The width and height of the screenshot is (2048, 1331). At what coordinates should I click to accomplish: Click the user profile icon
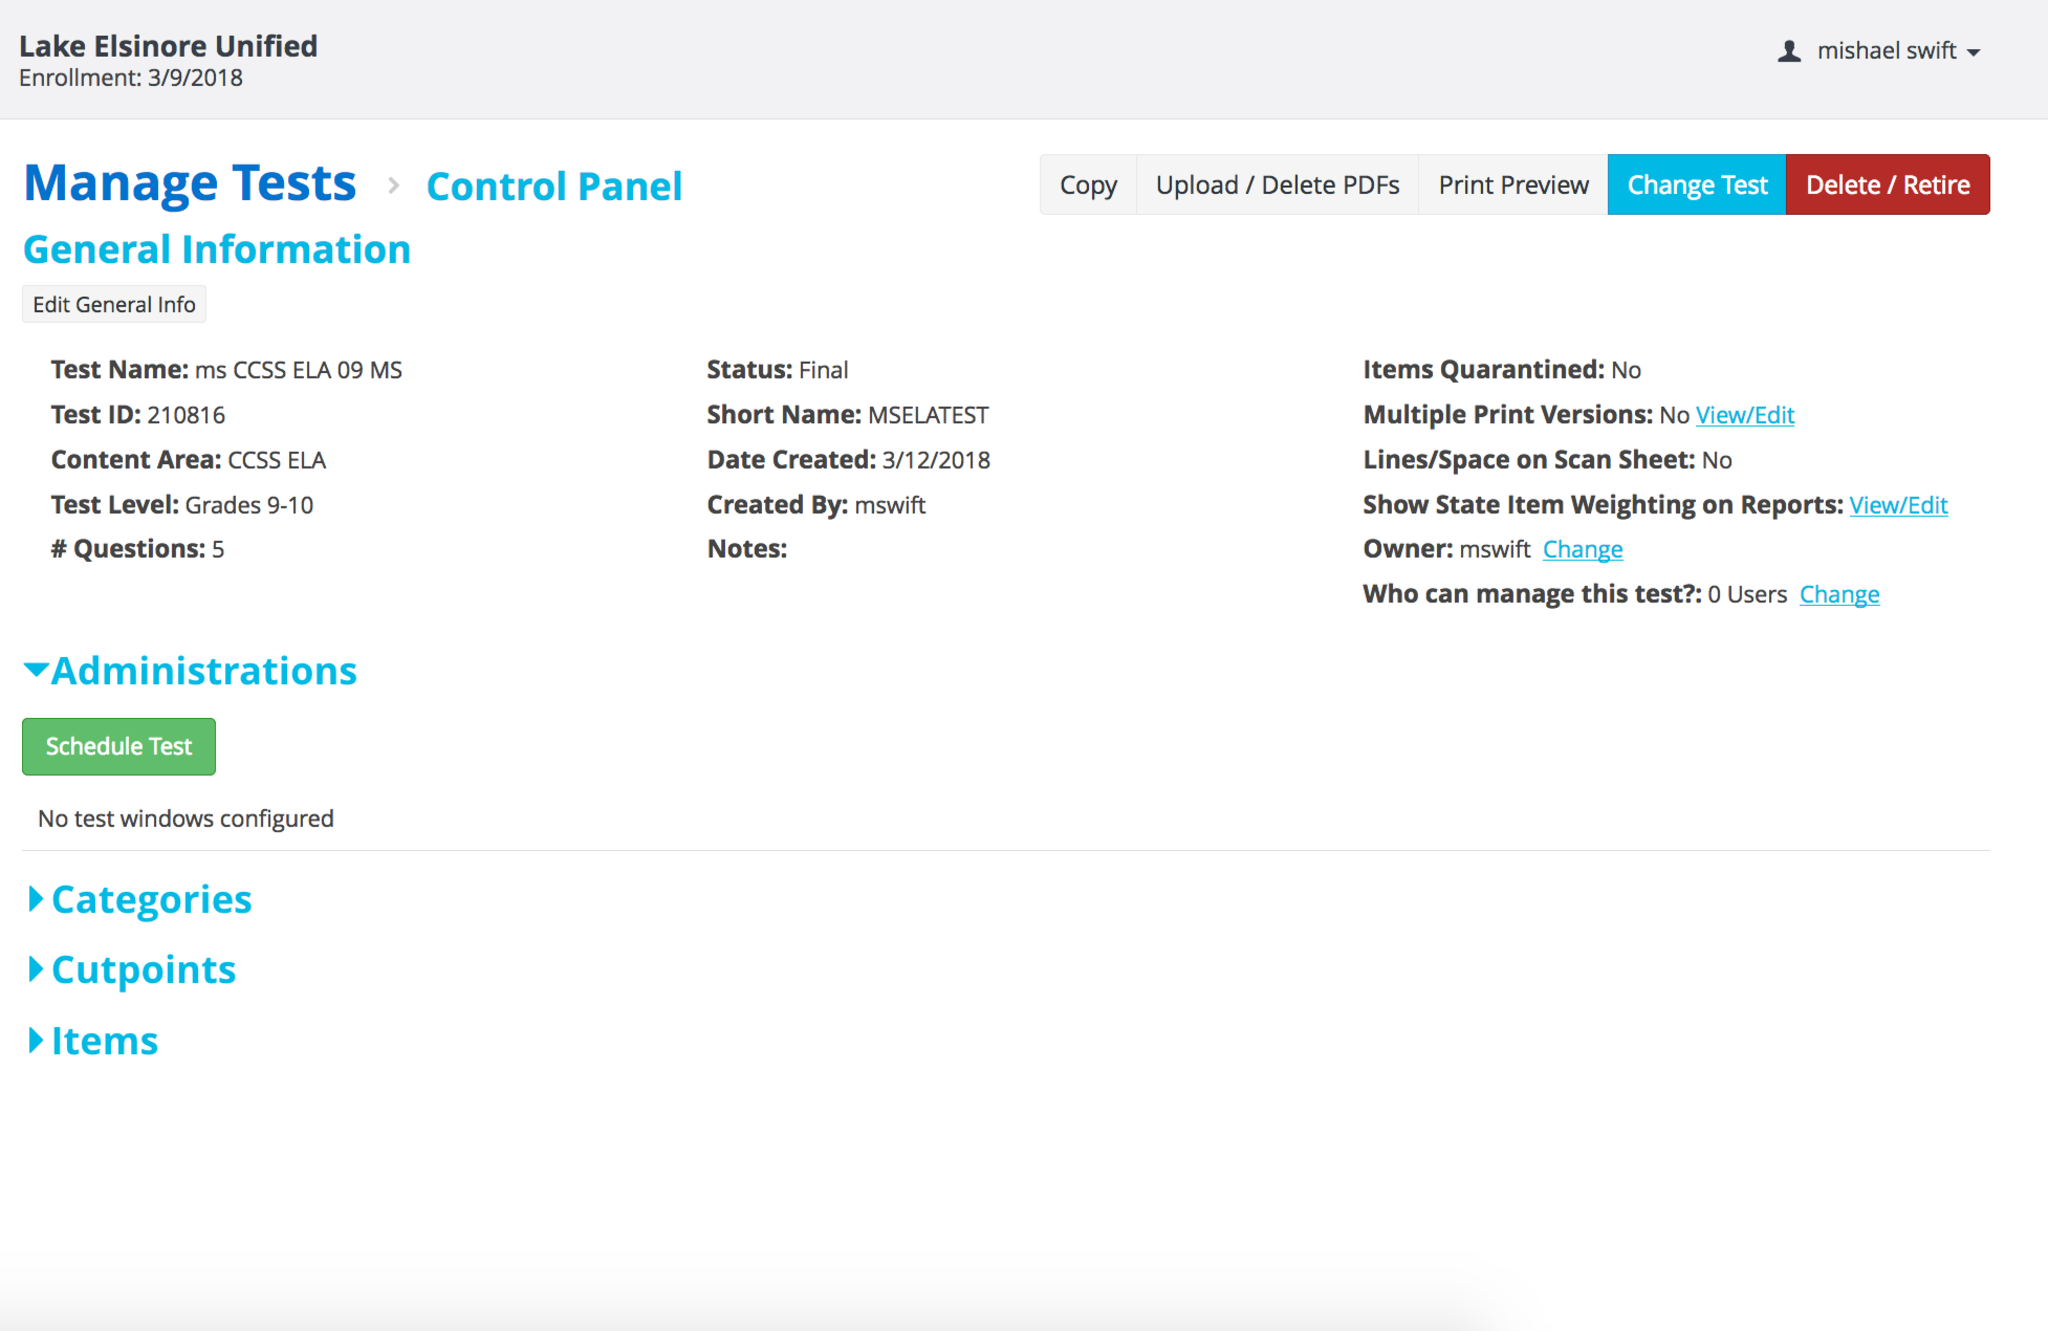tap(1789, 51)
